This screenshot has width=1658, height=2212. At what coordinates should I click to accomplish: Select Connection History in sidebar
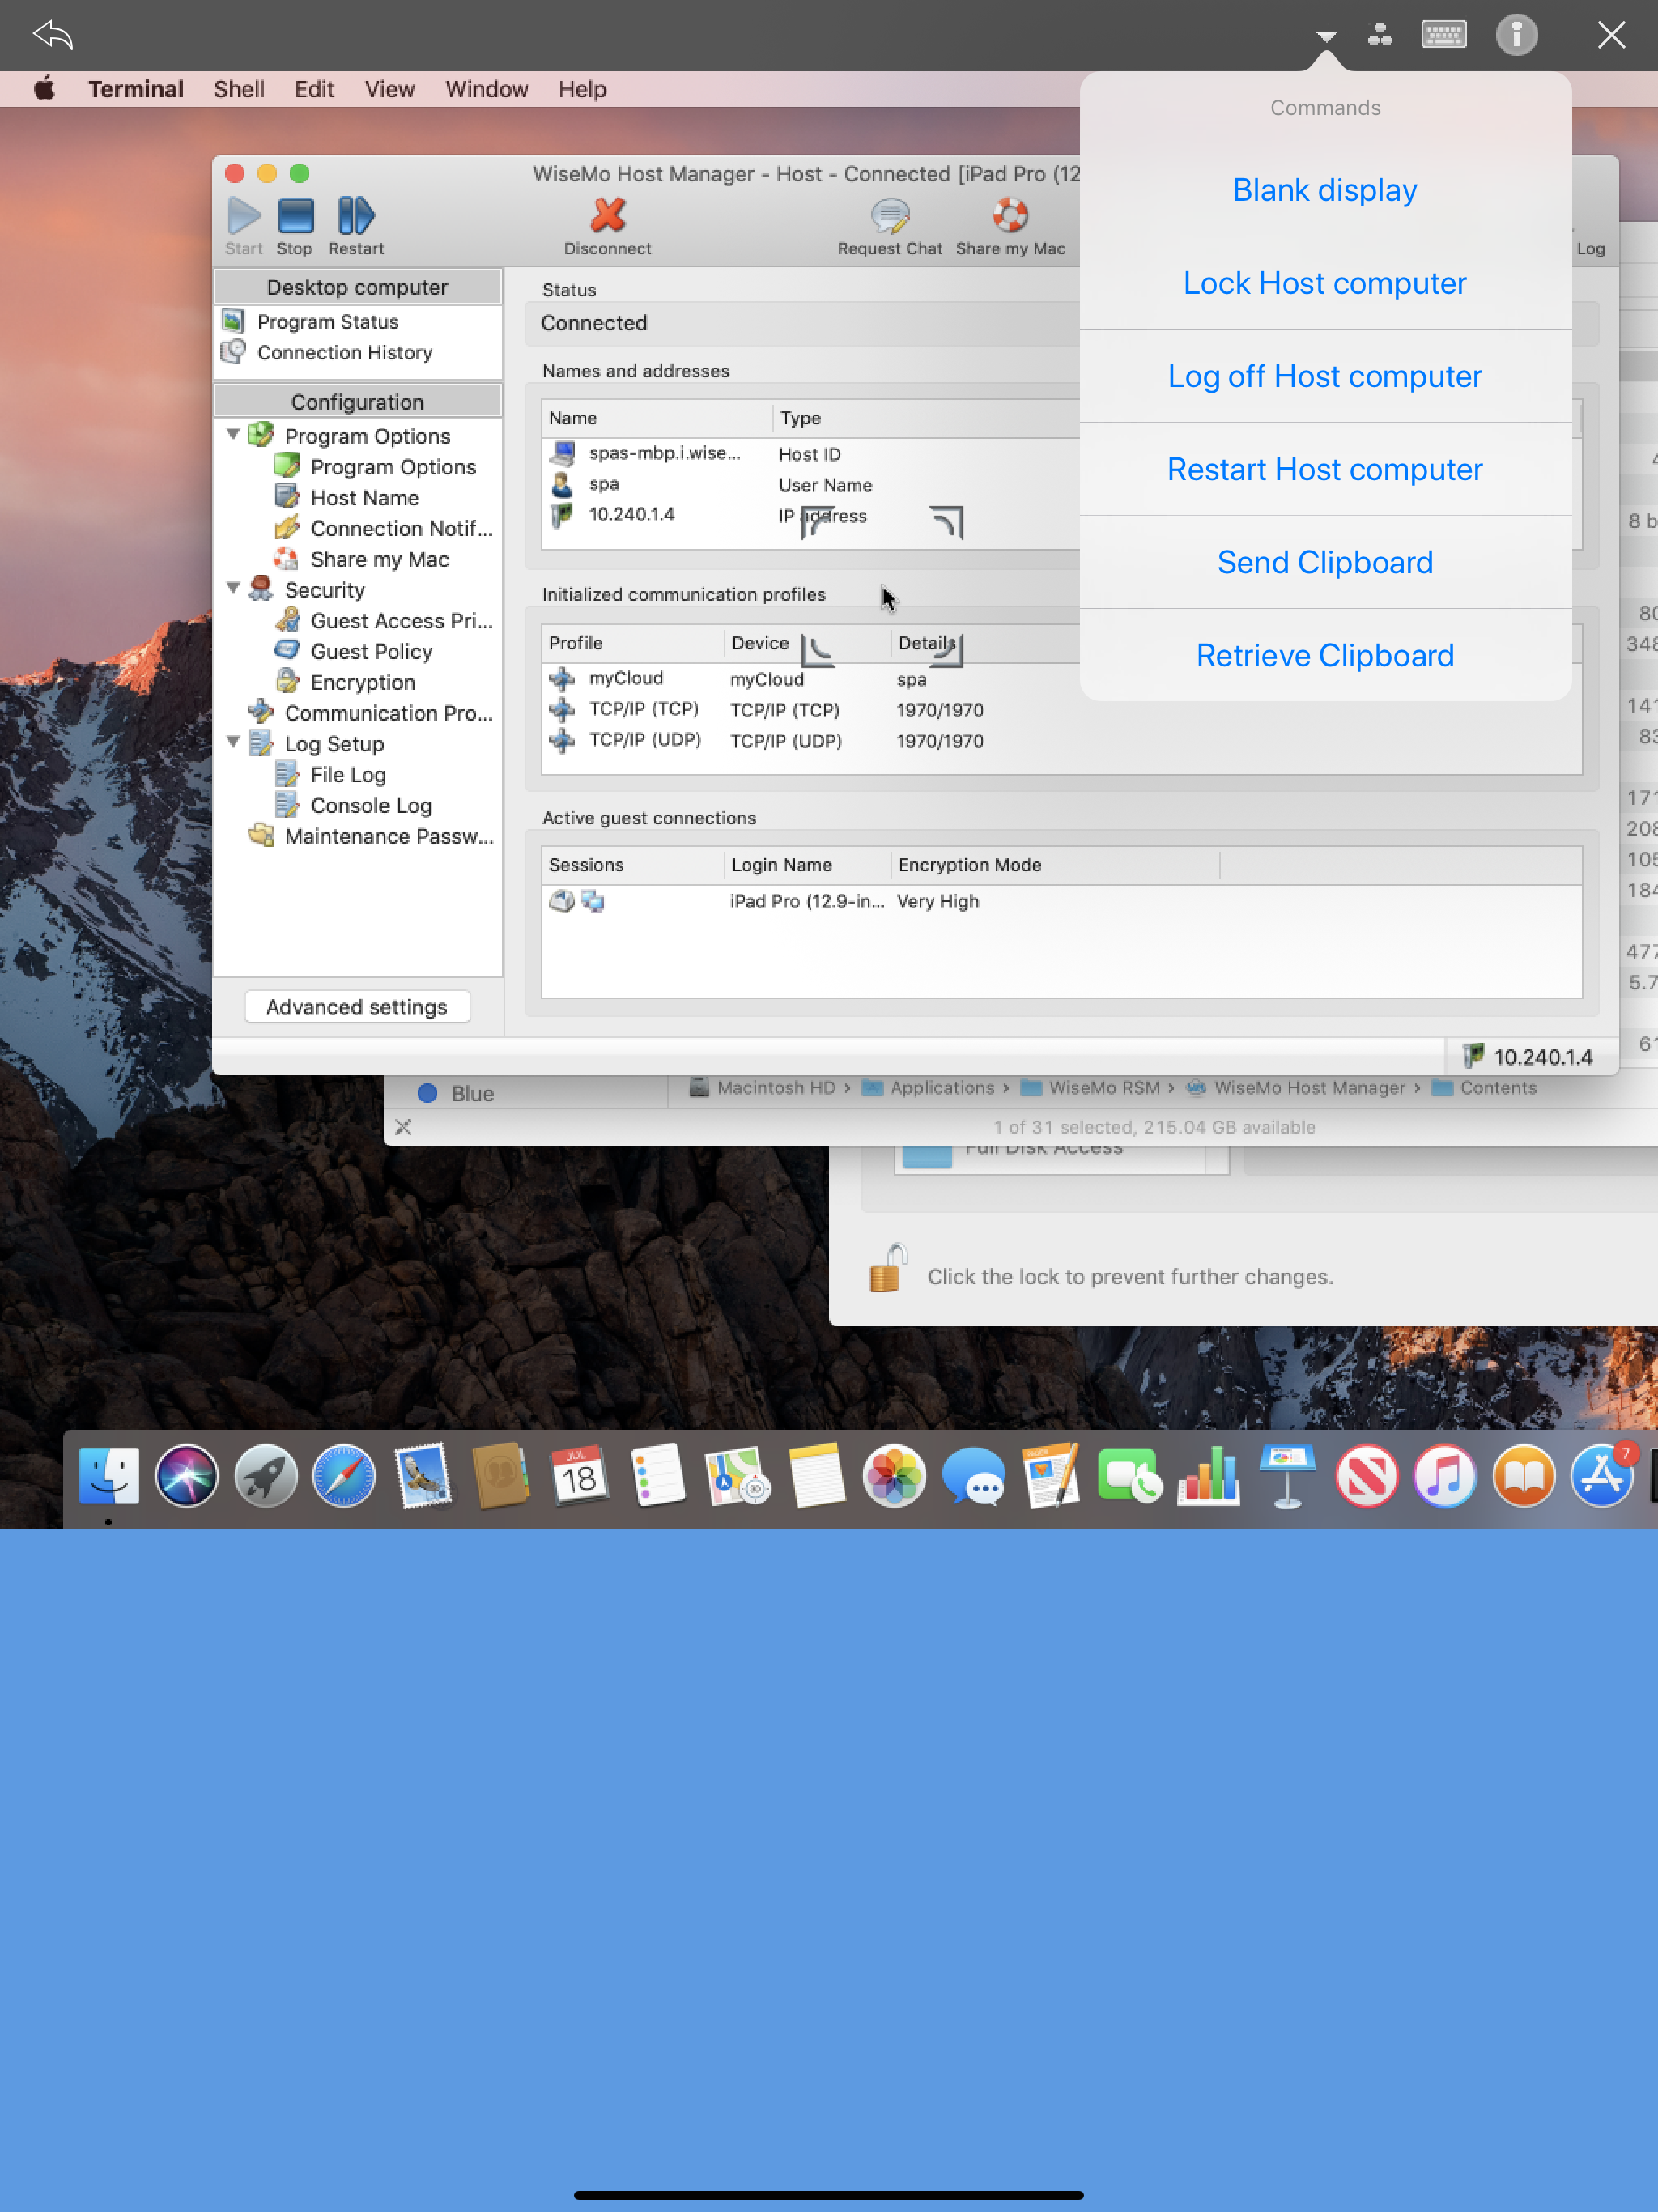(x=344, y=353)
